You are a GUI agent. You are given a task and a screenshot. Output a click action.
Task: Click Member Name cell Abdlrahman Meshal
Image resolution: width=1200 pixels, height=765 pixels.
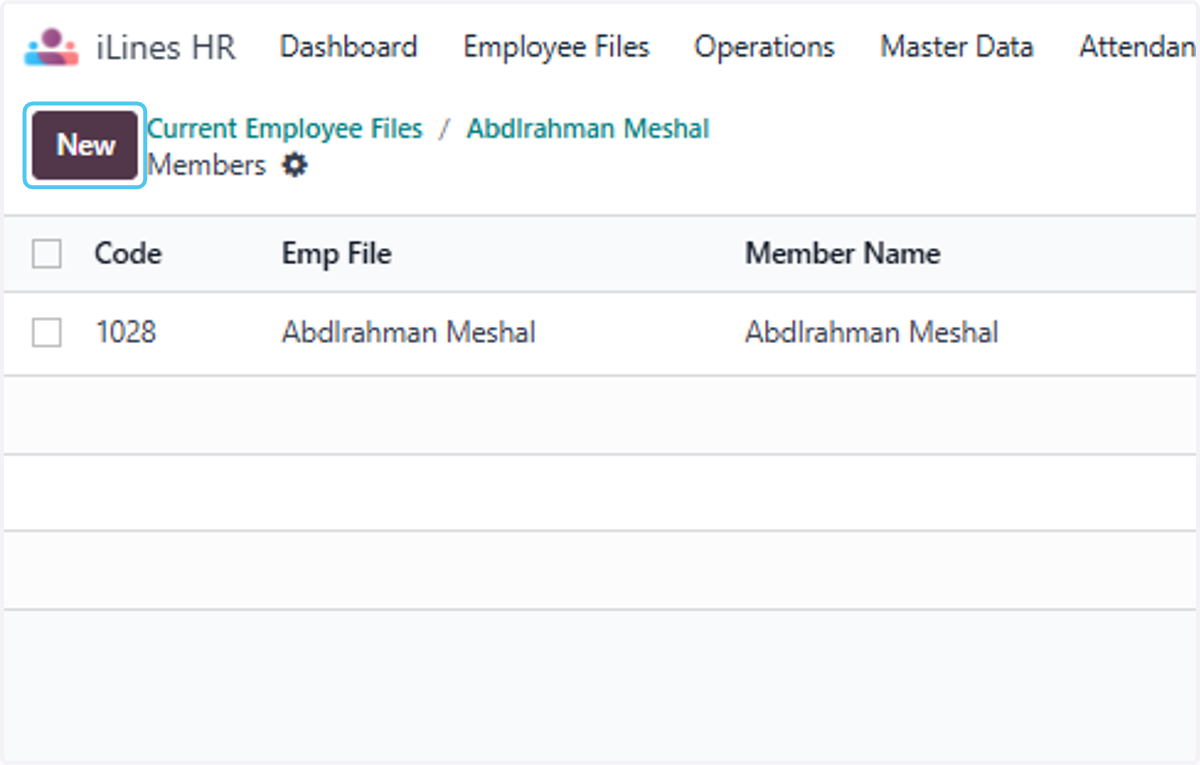tap(872, 332)
